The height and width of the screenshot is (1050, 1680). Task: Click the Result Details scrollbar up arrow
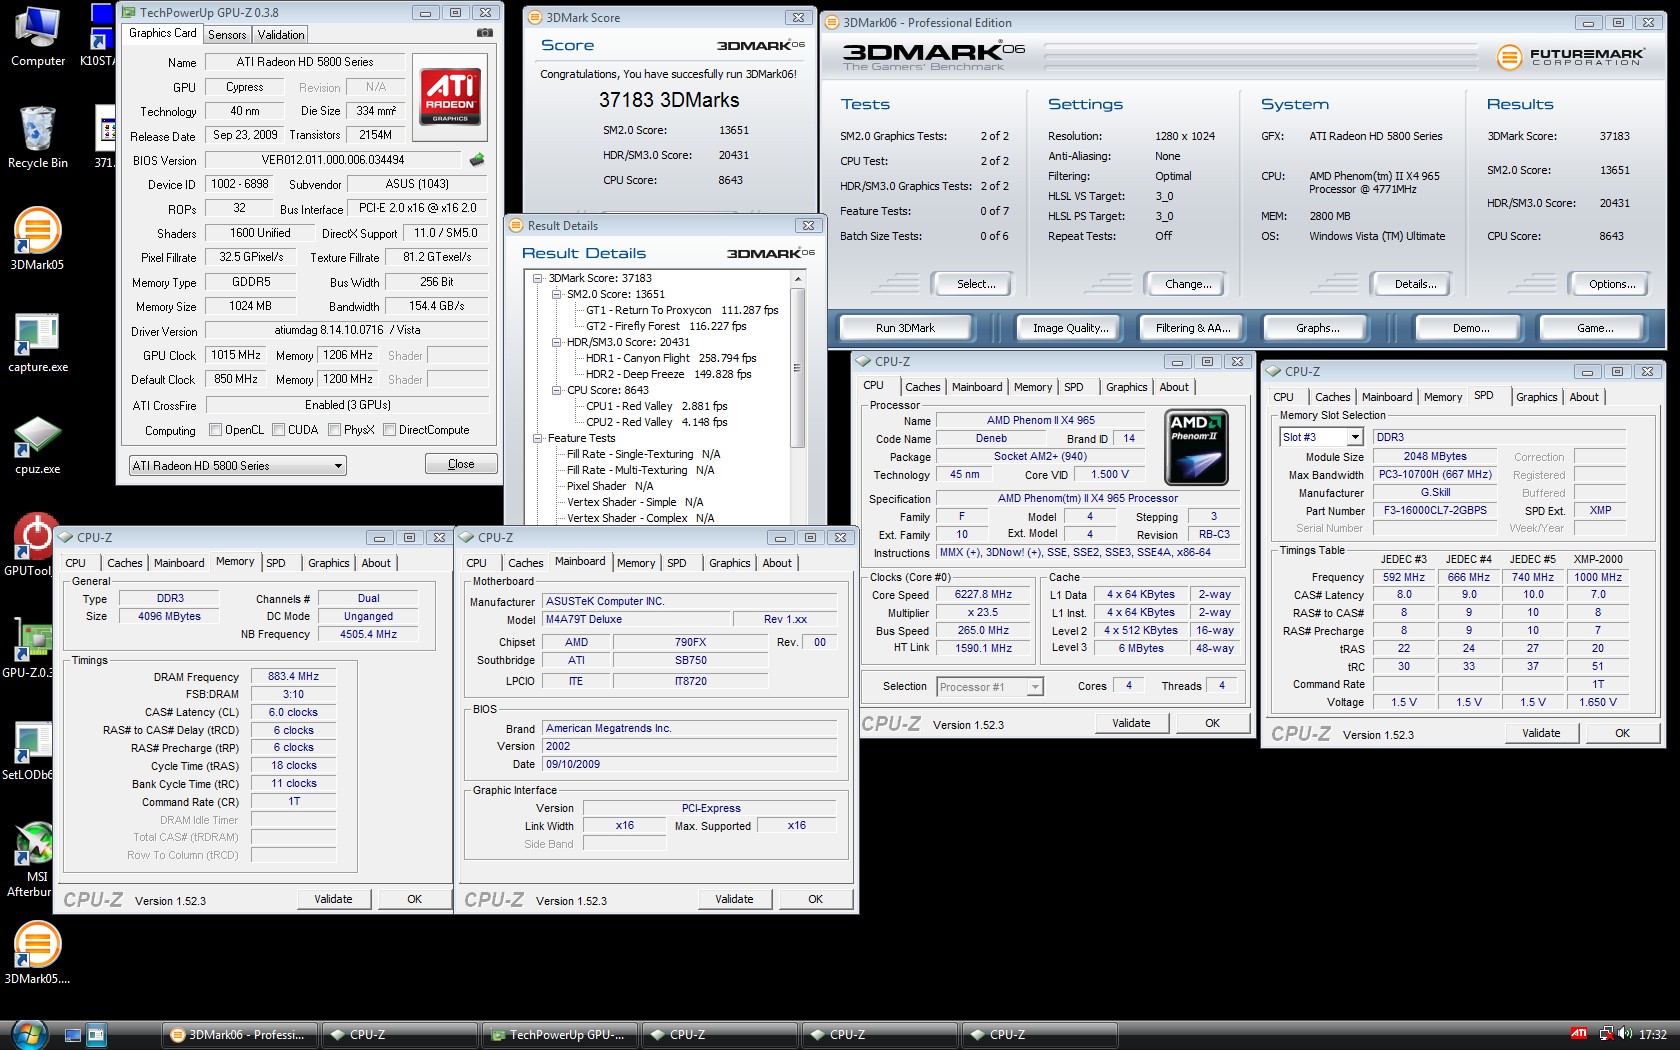click(797, 279)
